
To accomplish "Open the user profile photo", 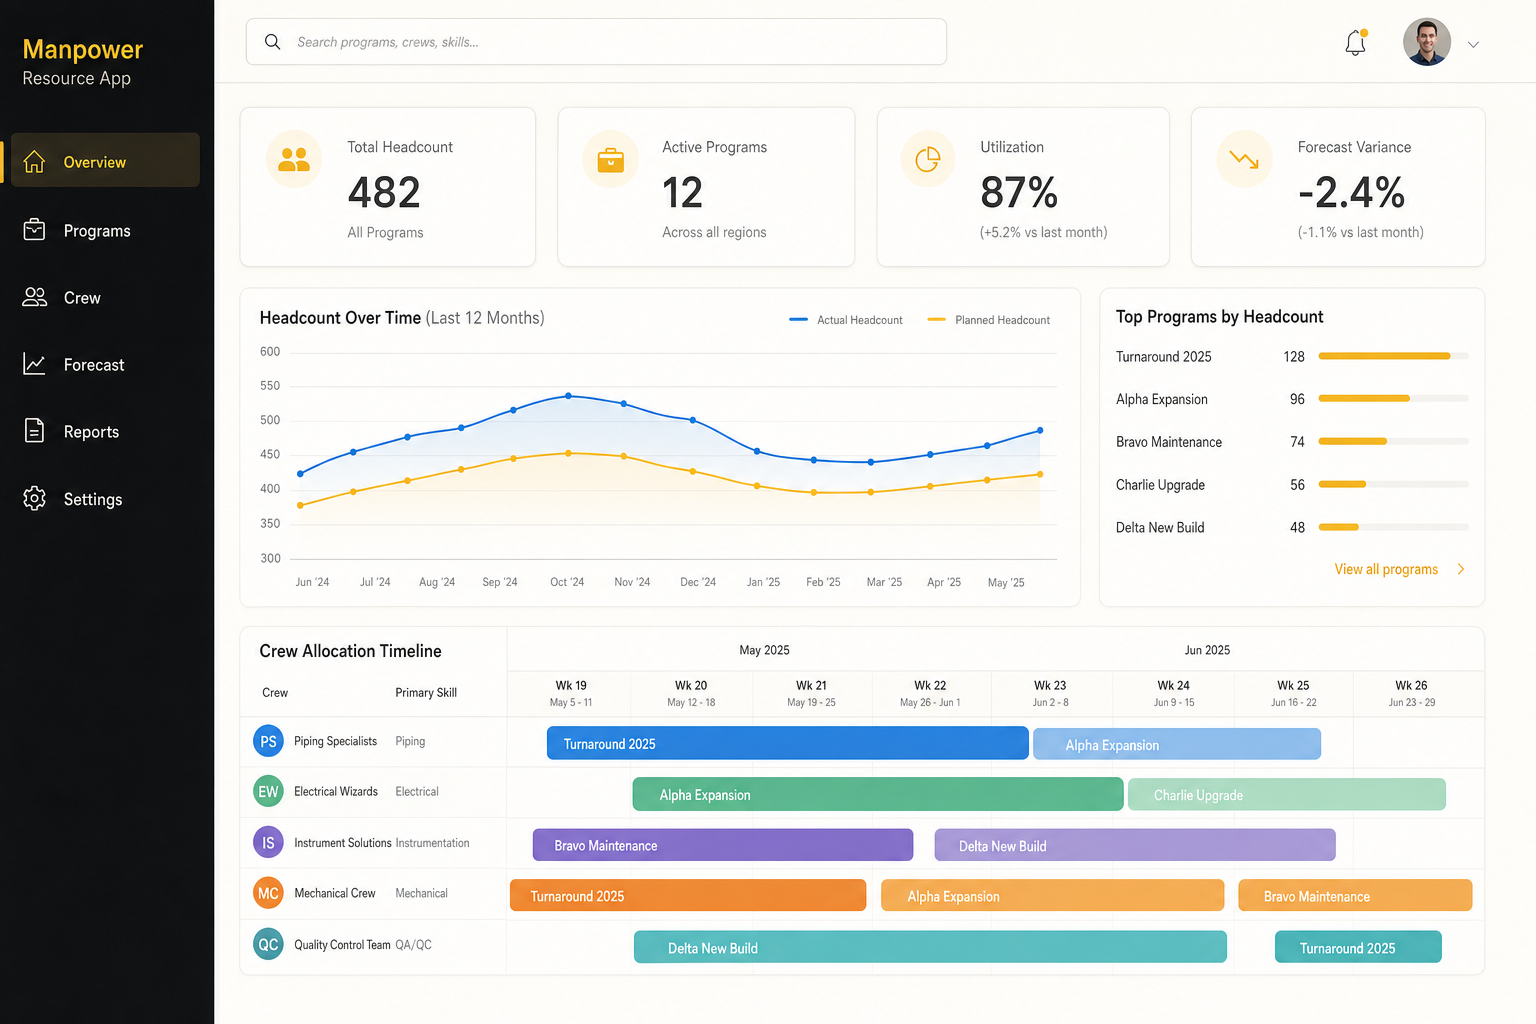I will click(1427, 42).
